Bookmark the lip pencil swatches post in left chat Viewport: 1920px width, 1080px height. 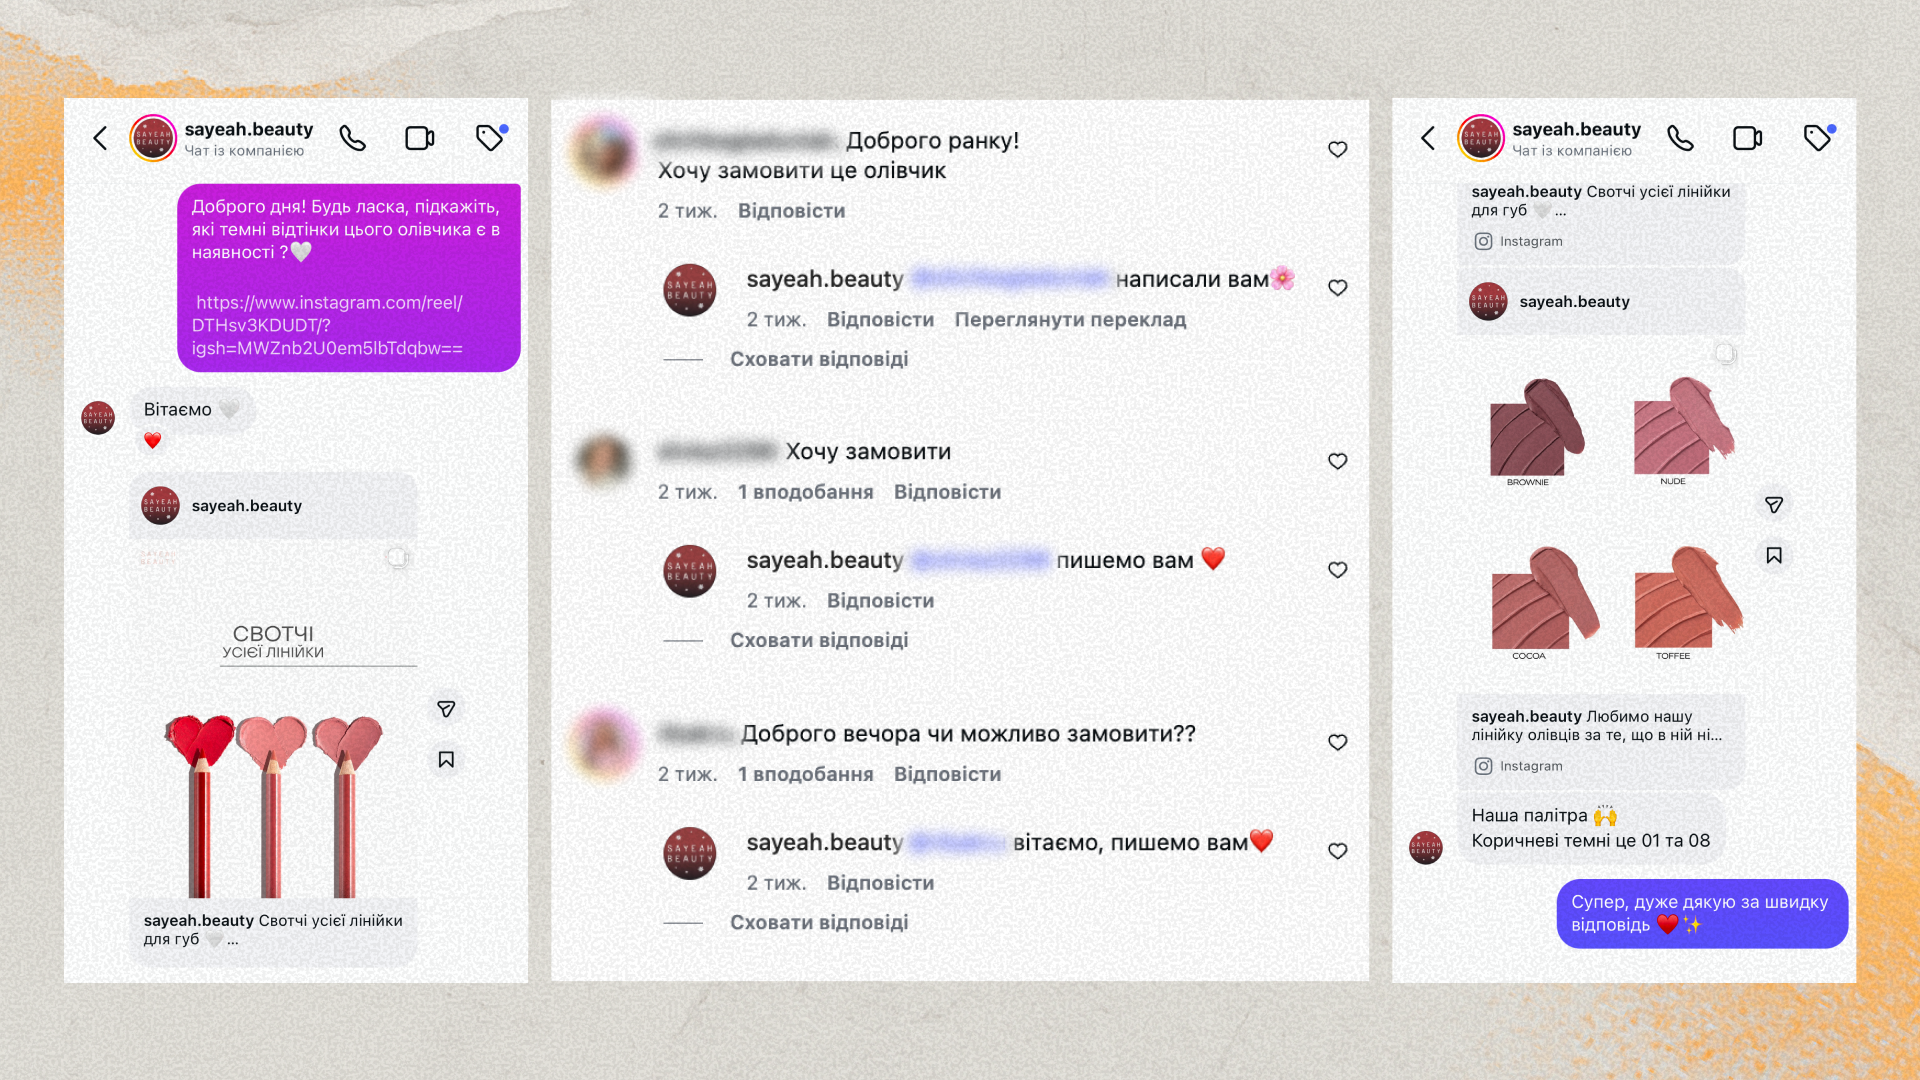pyautogui.click(x=446, y=760)
